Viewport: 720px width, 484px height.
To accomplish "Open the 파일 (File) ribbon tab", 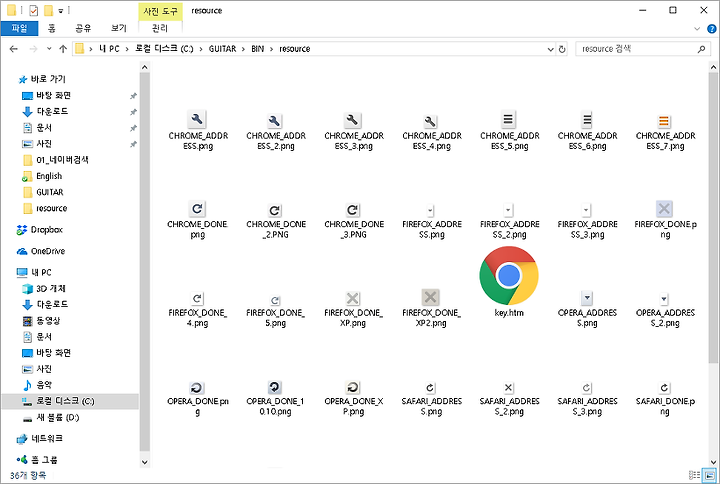I will coord(19,28).
